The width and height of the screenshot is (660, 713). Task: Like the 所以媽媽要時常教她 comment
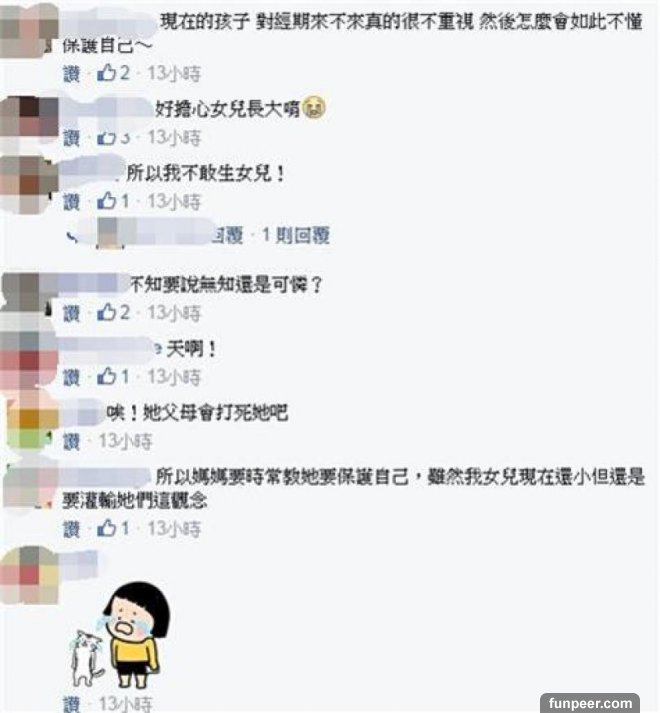pos(71,529)
